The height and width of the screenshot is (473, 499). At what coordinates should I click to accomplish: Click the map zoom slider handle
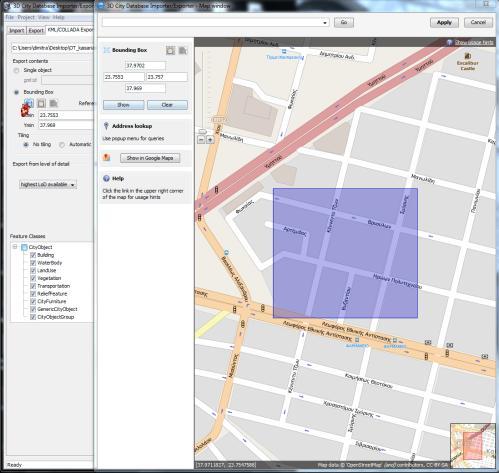pyautogui.click(x=202, y=131)
